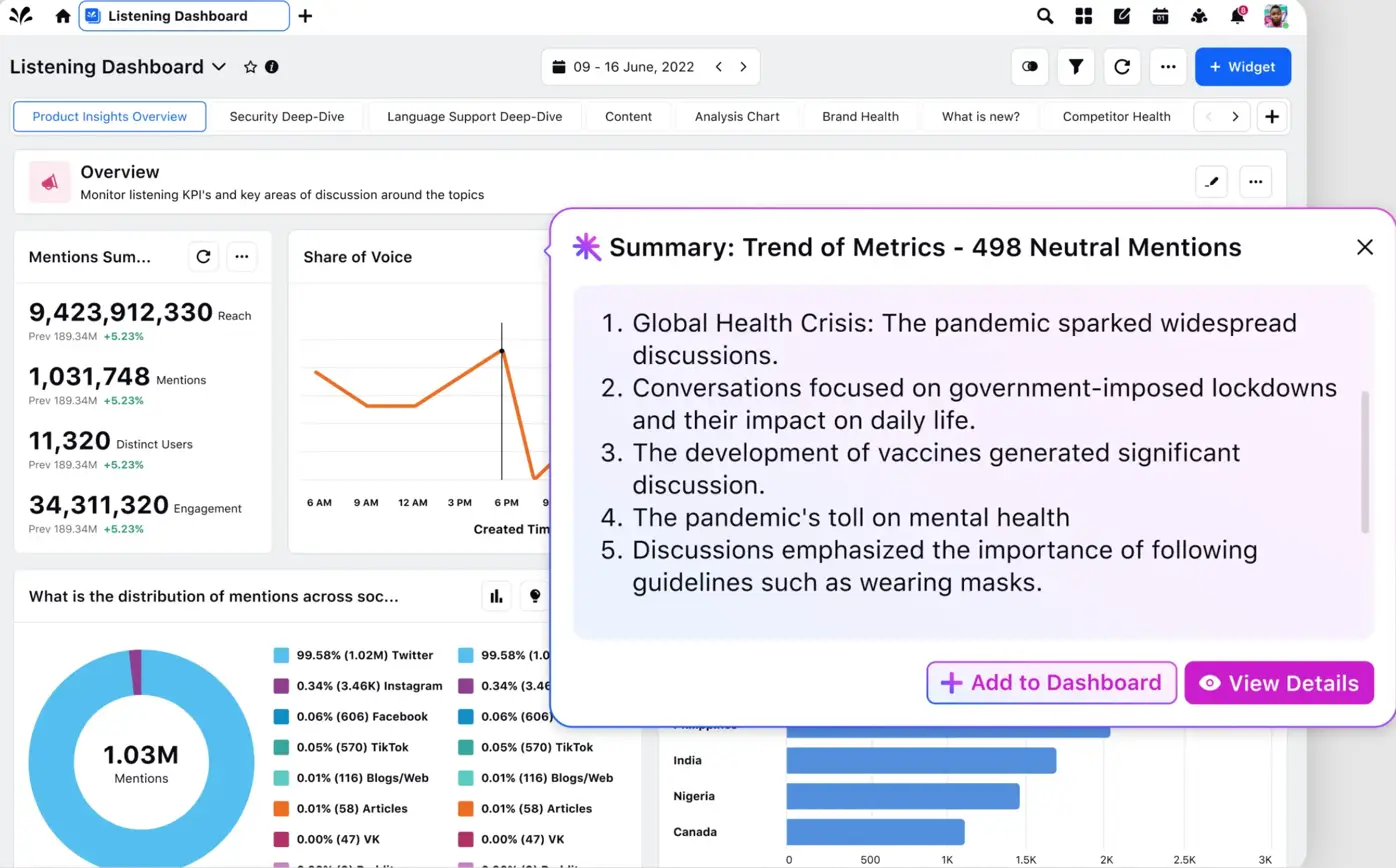The width and height of the screenshot is (1396, 868).
Task: Click the View Details button
Action: [1279, 683]
